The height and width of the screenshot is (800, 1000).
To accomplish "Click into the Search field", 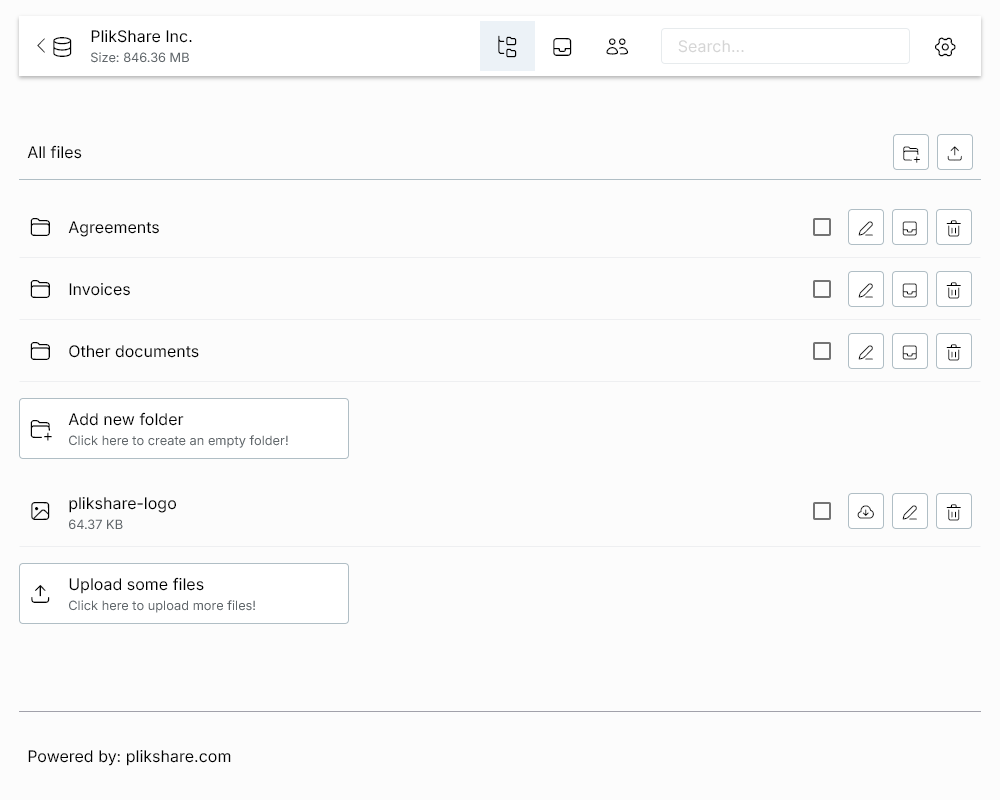I will tap(785, 46).
